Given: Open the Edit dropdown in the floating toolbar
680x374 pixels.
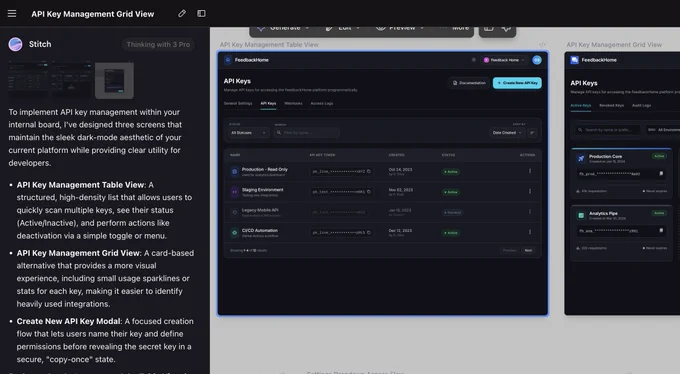Looking at the screenshot, I should [343, 28].
